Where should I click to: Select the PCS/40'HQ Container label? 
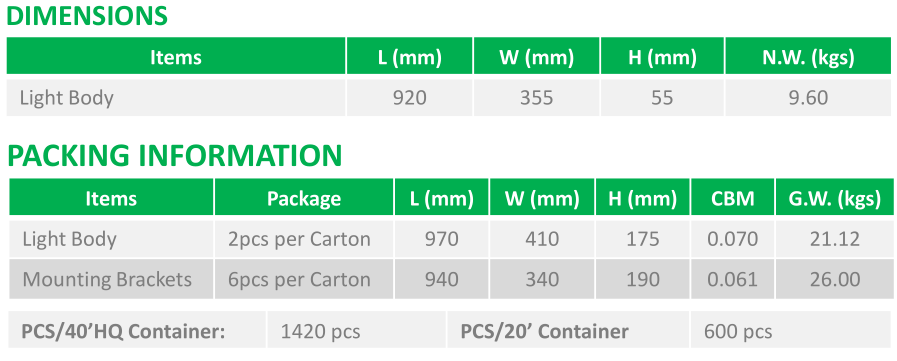tap(123, 331)
